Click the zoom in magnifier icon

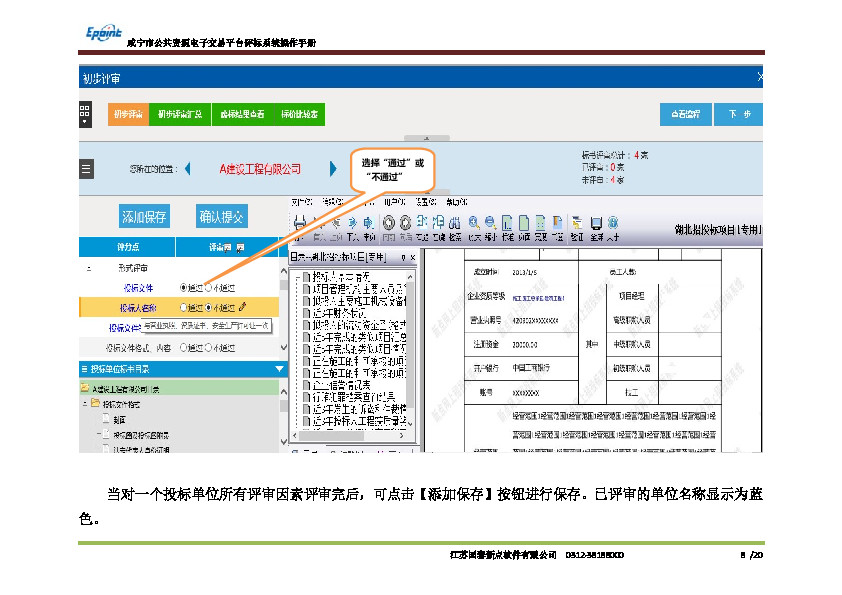[474, 223]
